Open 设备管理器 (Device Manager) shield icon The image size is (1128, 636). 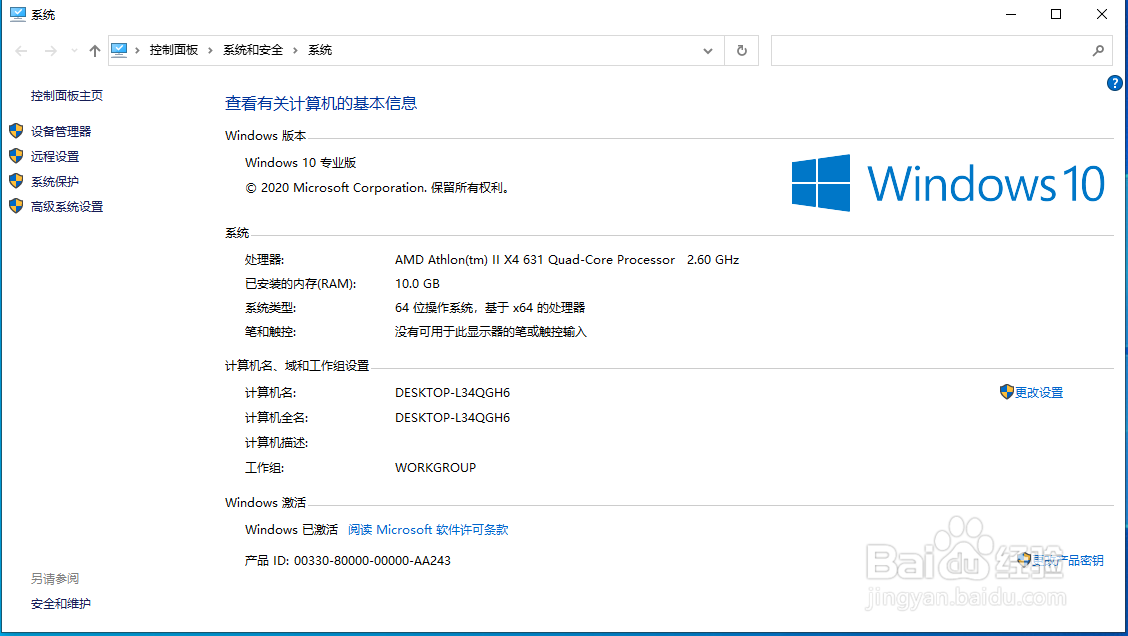pyautogui.click(x=16, y=131)
